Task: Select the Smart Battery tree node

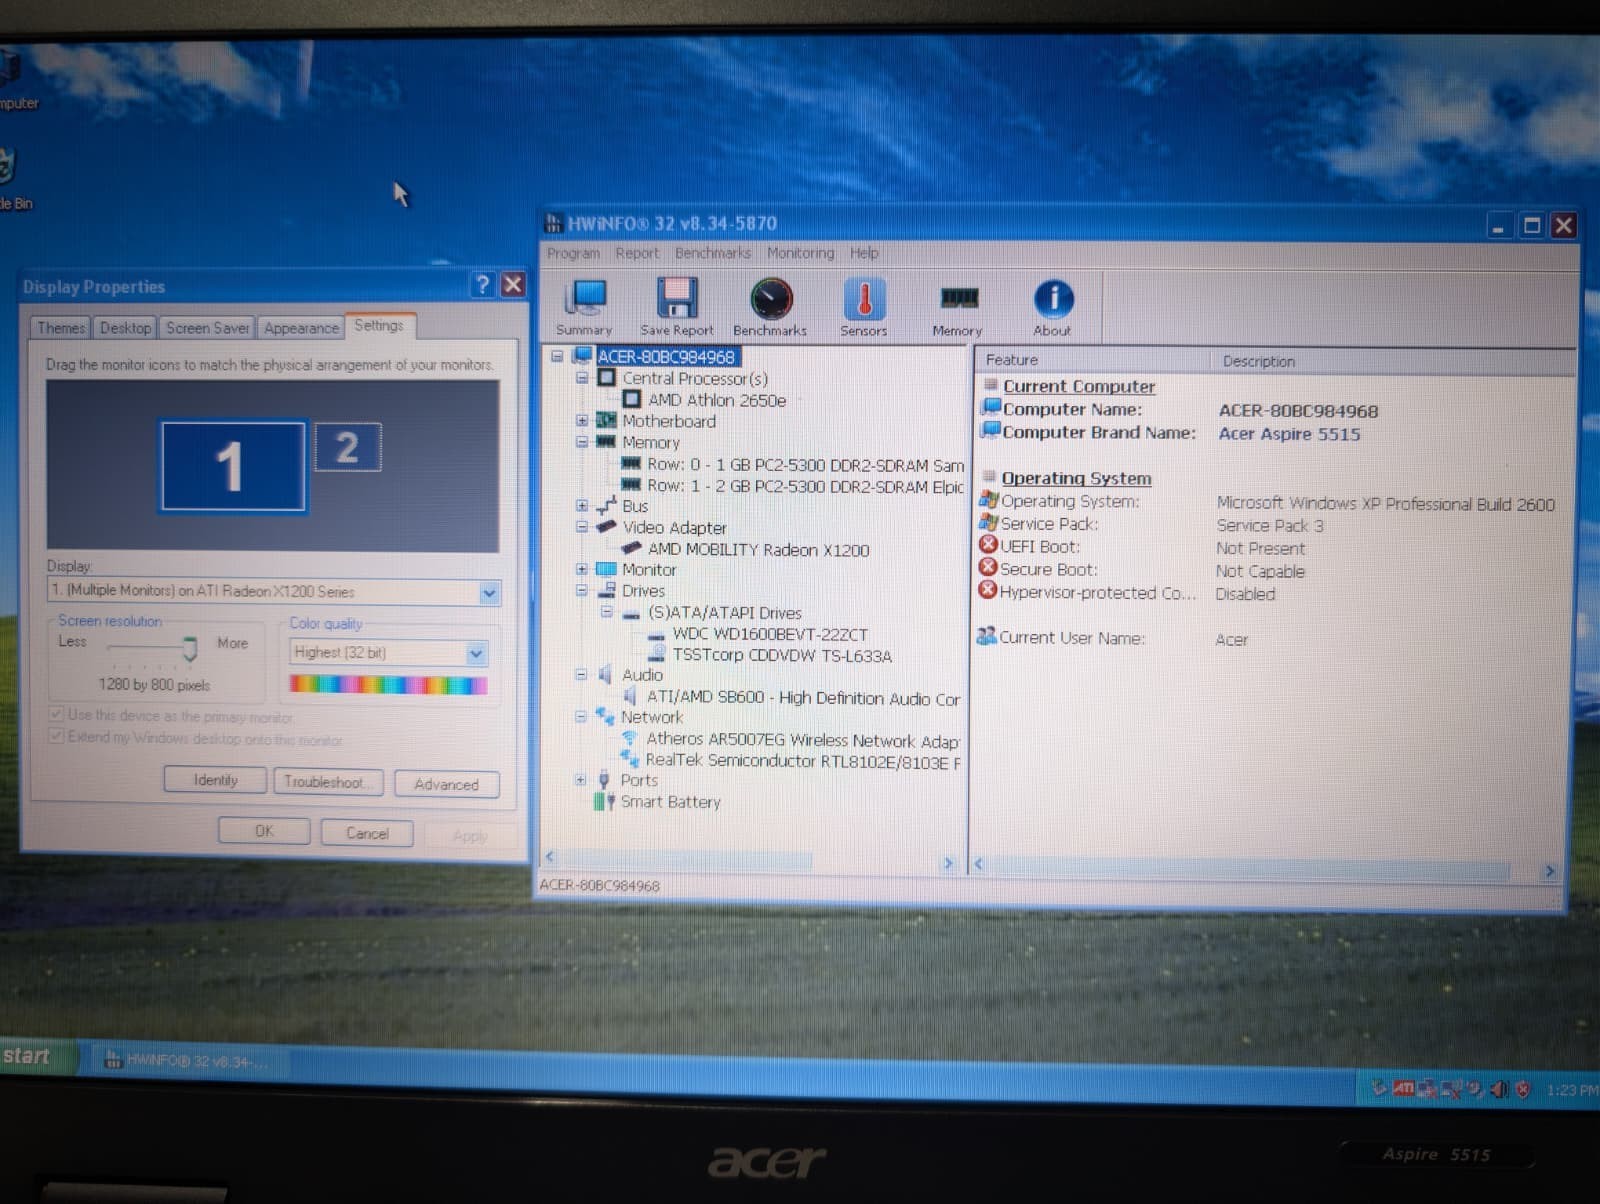Action: tap(670, 802)
